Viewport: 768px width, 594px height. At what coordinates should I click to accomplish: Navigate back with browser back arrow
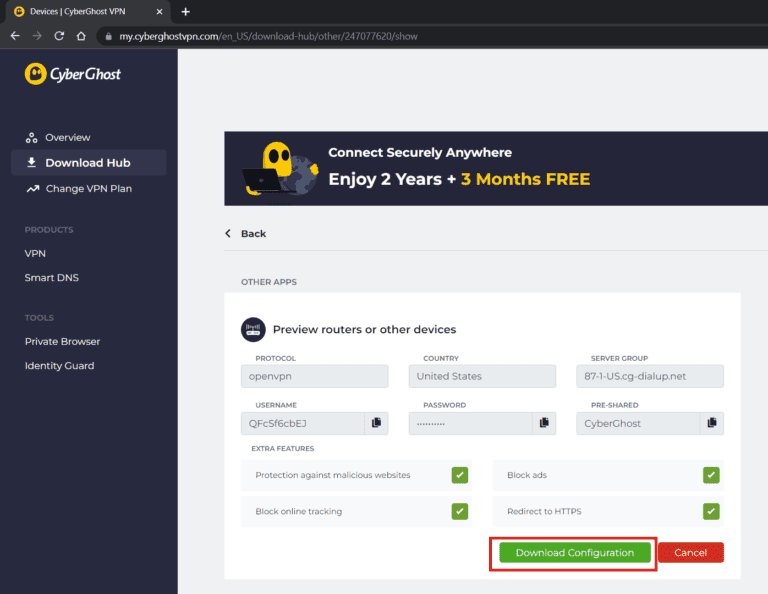pos(14,35)
